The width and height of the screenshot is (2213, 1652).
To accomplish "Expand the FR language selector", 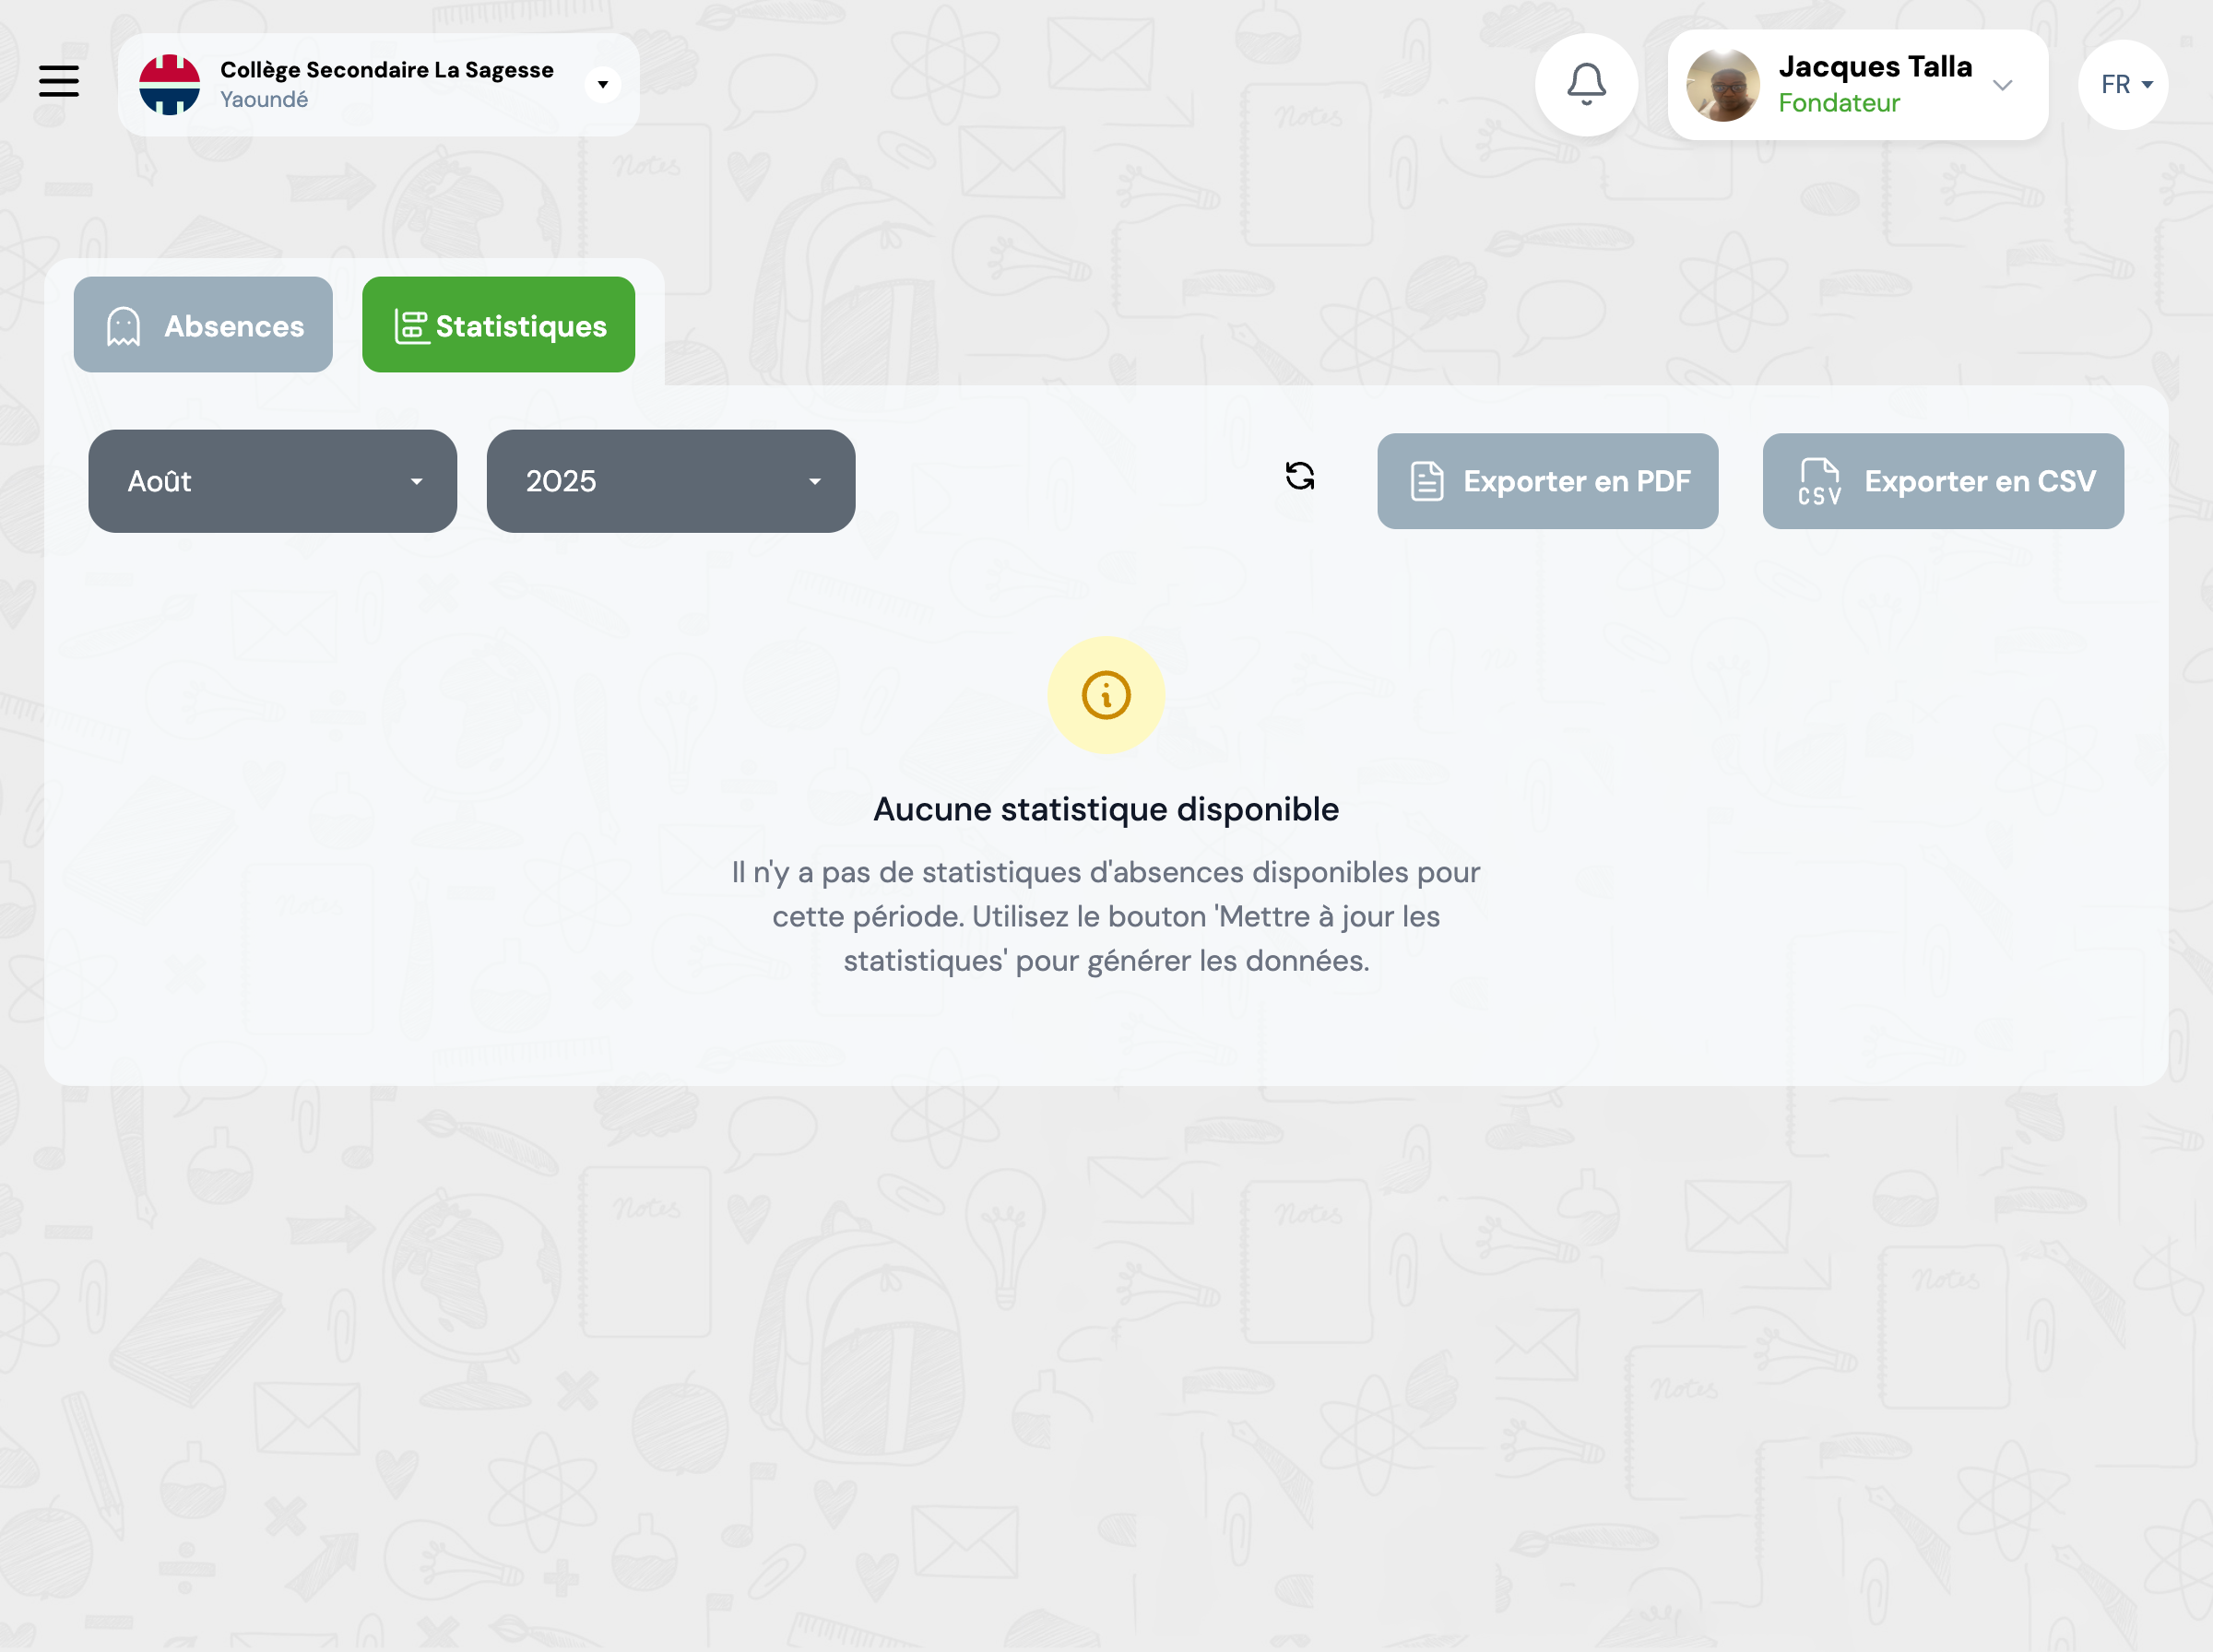I will (x=2123, y=85).
